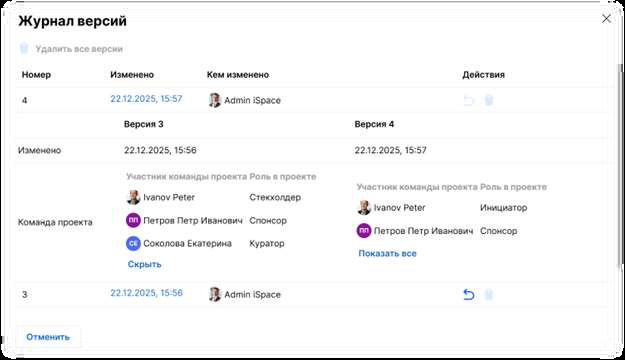The width and height of the screenshot is (625, 360).
Task: Click the Действия column header
Action: click(x=483, y=75)
